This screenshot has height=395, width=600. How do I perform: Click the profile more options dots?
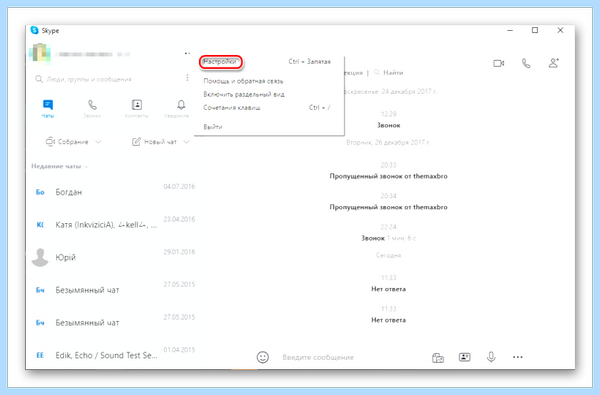coord(187,54)
